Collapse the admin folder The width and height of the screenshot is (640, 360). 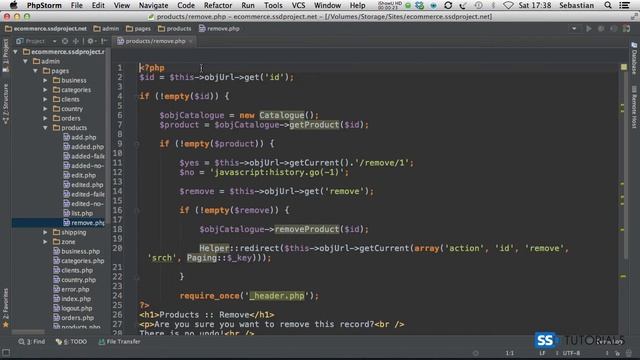(x=26, y=61)
